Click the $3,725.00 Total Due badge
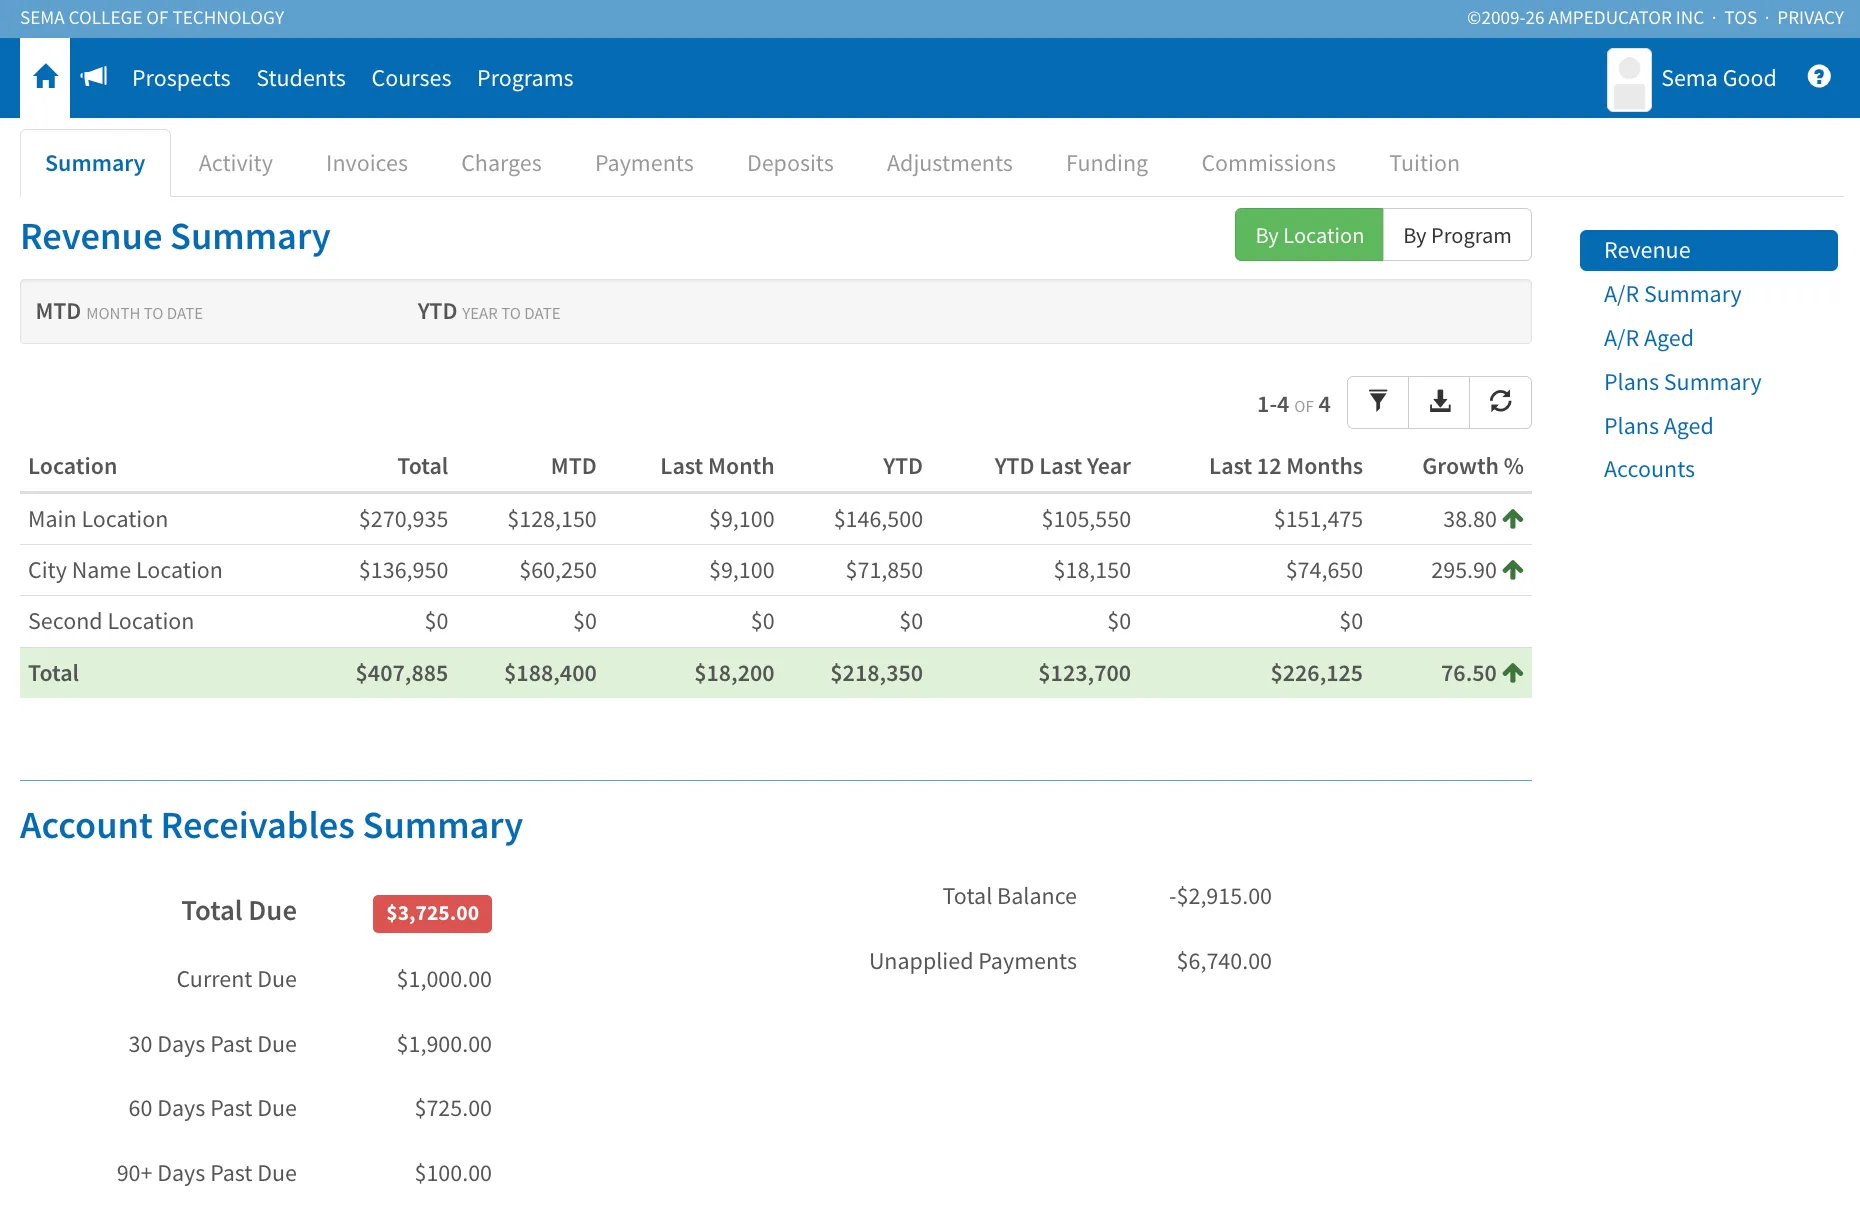The height and width of the screenshot is (1228, 1860). pos(432,913)
